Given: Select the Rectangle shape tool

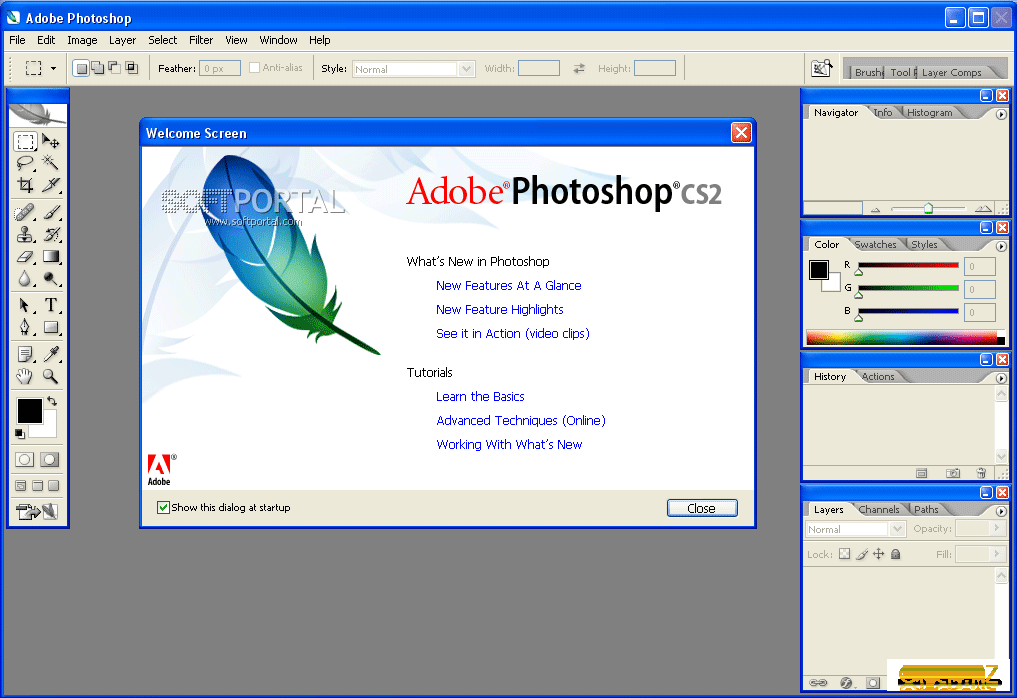Looking at the screenshot, I should tap(51, 327).
